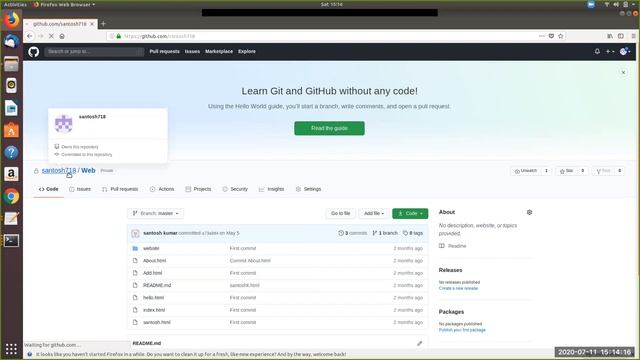
Task: Click the browser home icon
Action: 62,36
